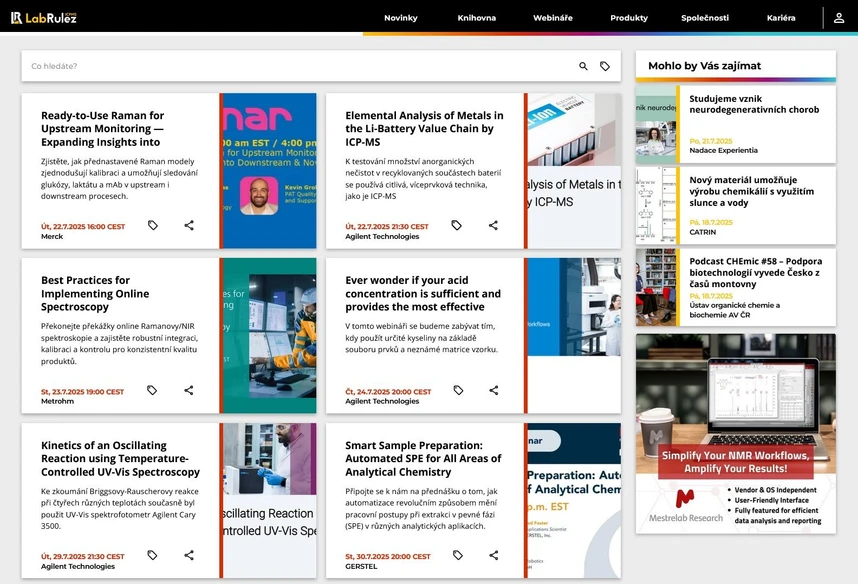
Task: Share the Ready-to-Use Raman webinar
Action: click(x=189, y=226)
